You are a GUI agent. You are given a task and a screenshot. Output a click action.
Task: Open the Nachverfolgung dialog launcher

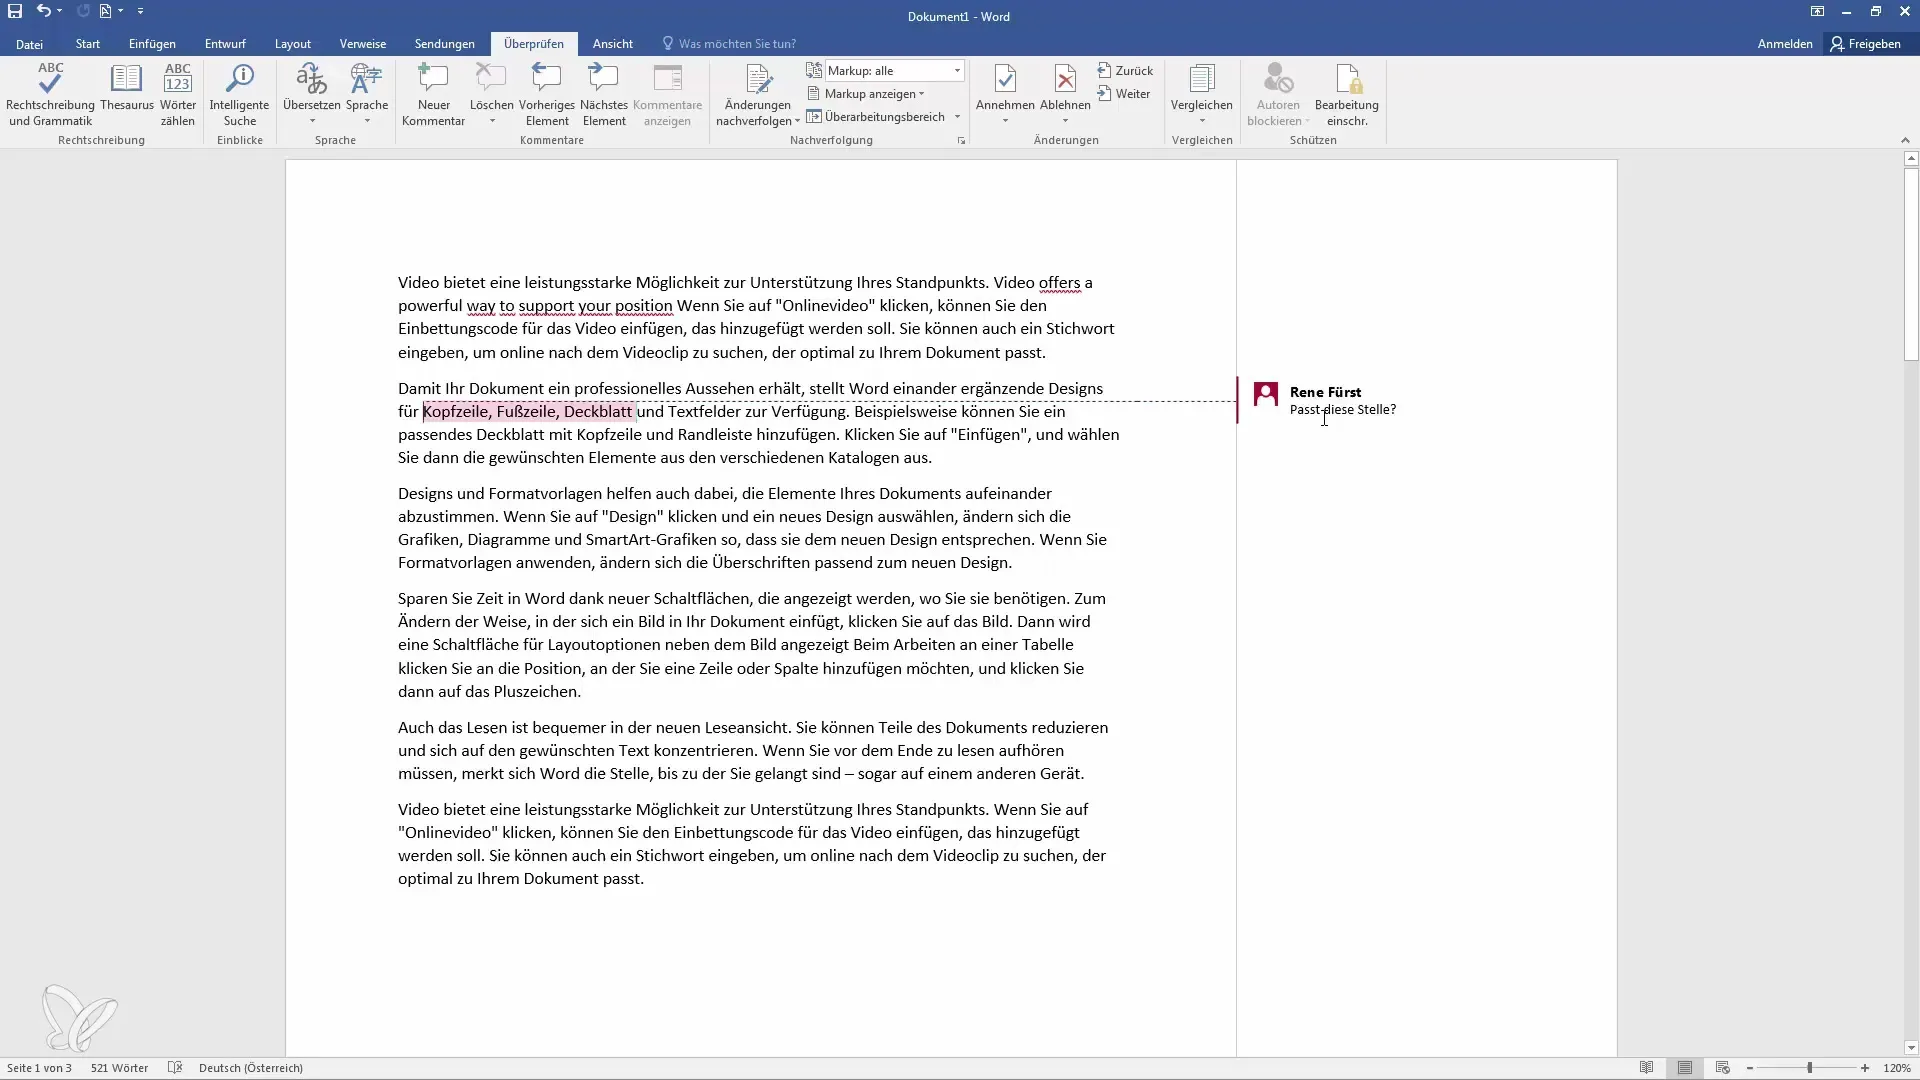pos(961,141)
